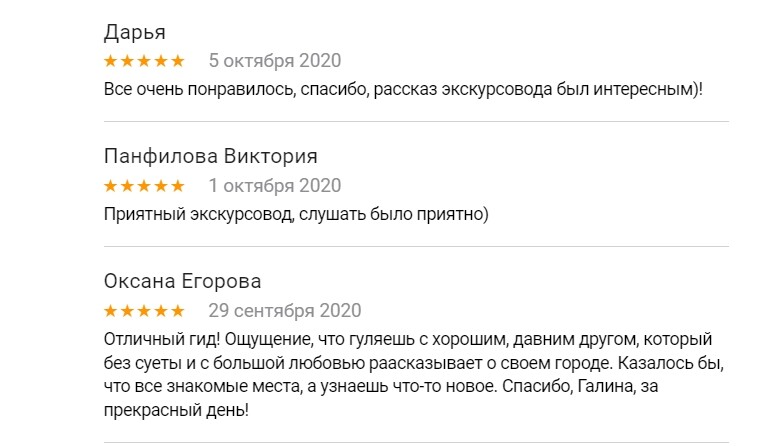Click the review text "Приятный экскурсовод"

pyautogui.click(x=295, y=214)
